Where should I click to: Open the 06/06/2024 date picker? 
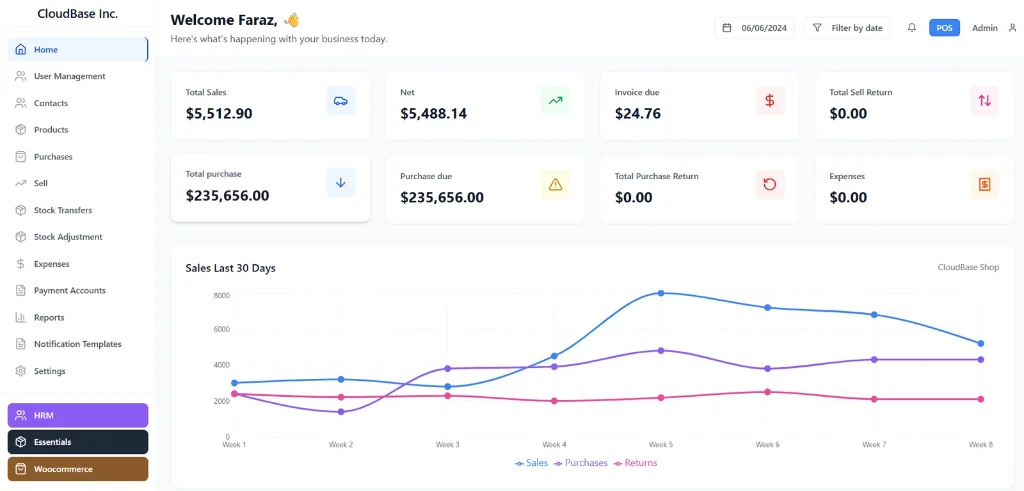(x=754, y=28)
